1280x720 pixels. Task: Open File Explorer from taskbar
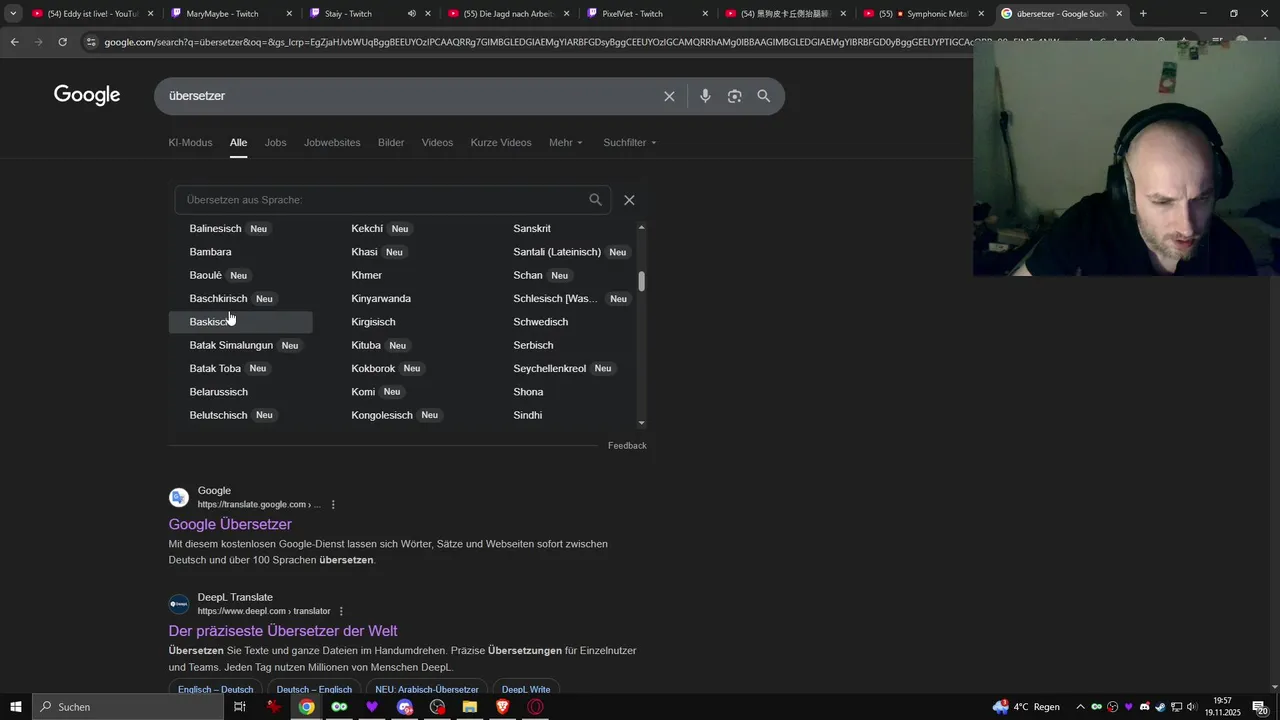(469, 707)
